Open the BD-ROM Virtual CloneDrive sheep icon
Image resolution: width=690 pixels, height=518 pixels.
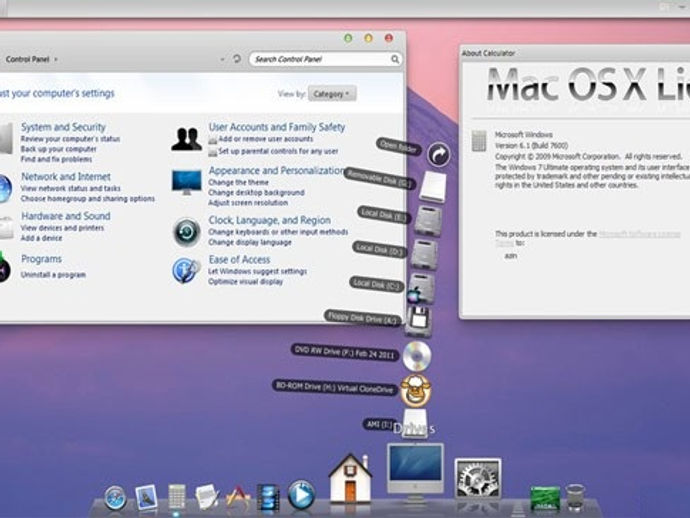[x=415, y=390]
